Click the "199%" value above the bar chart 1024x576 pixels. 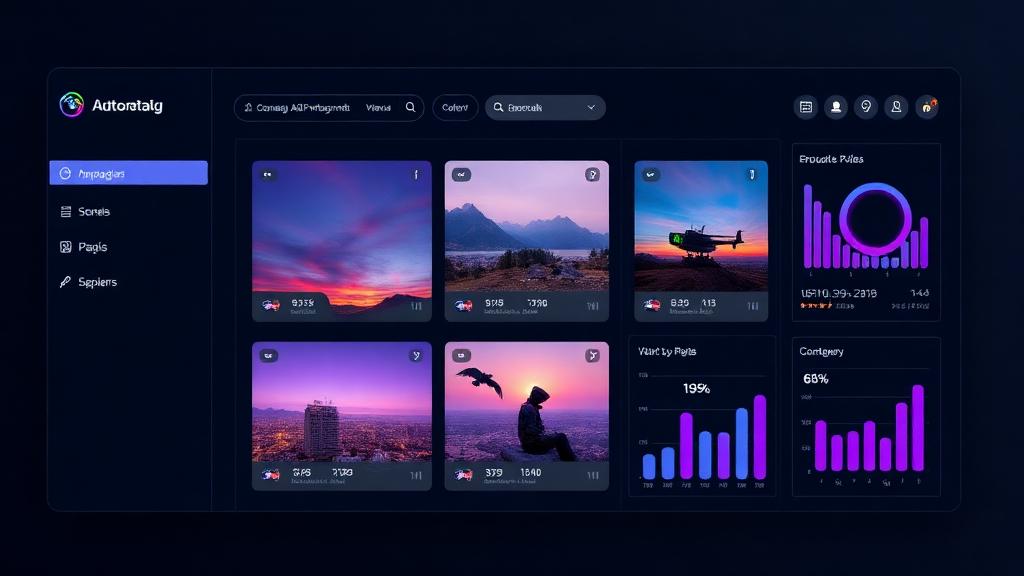point(696,389)
